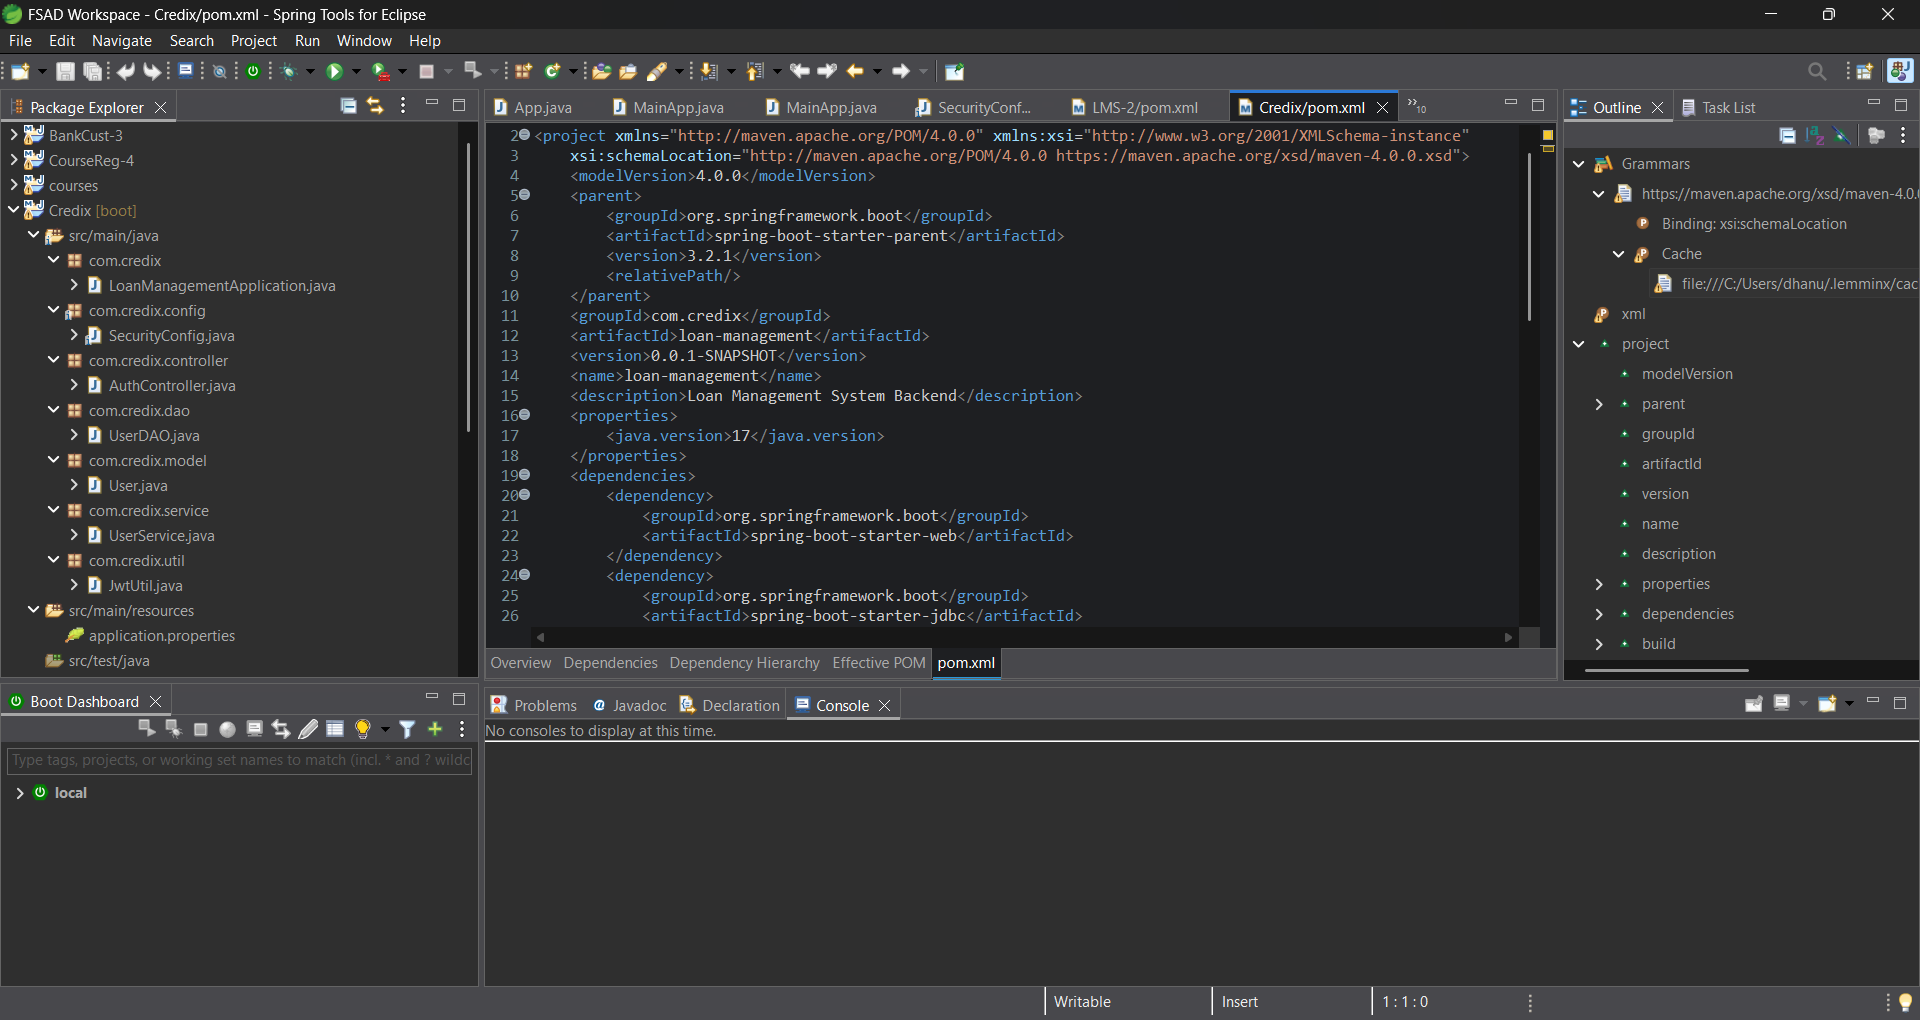Click the Boot Dashboard tag filter field
Screen dimensions: 1920x1020
tap(239, 760)
